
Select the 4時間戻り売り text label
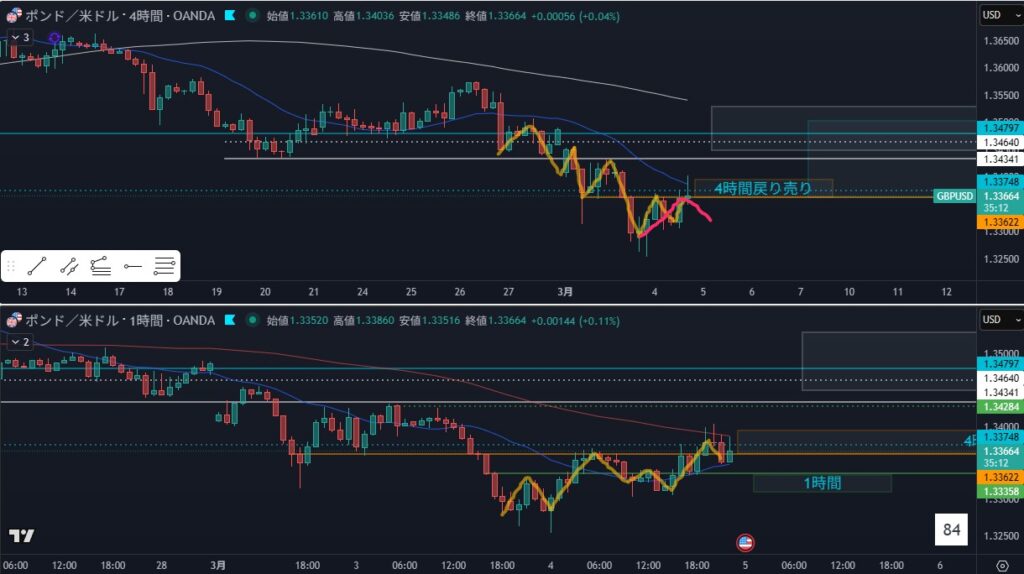tap(762, 187)
